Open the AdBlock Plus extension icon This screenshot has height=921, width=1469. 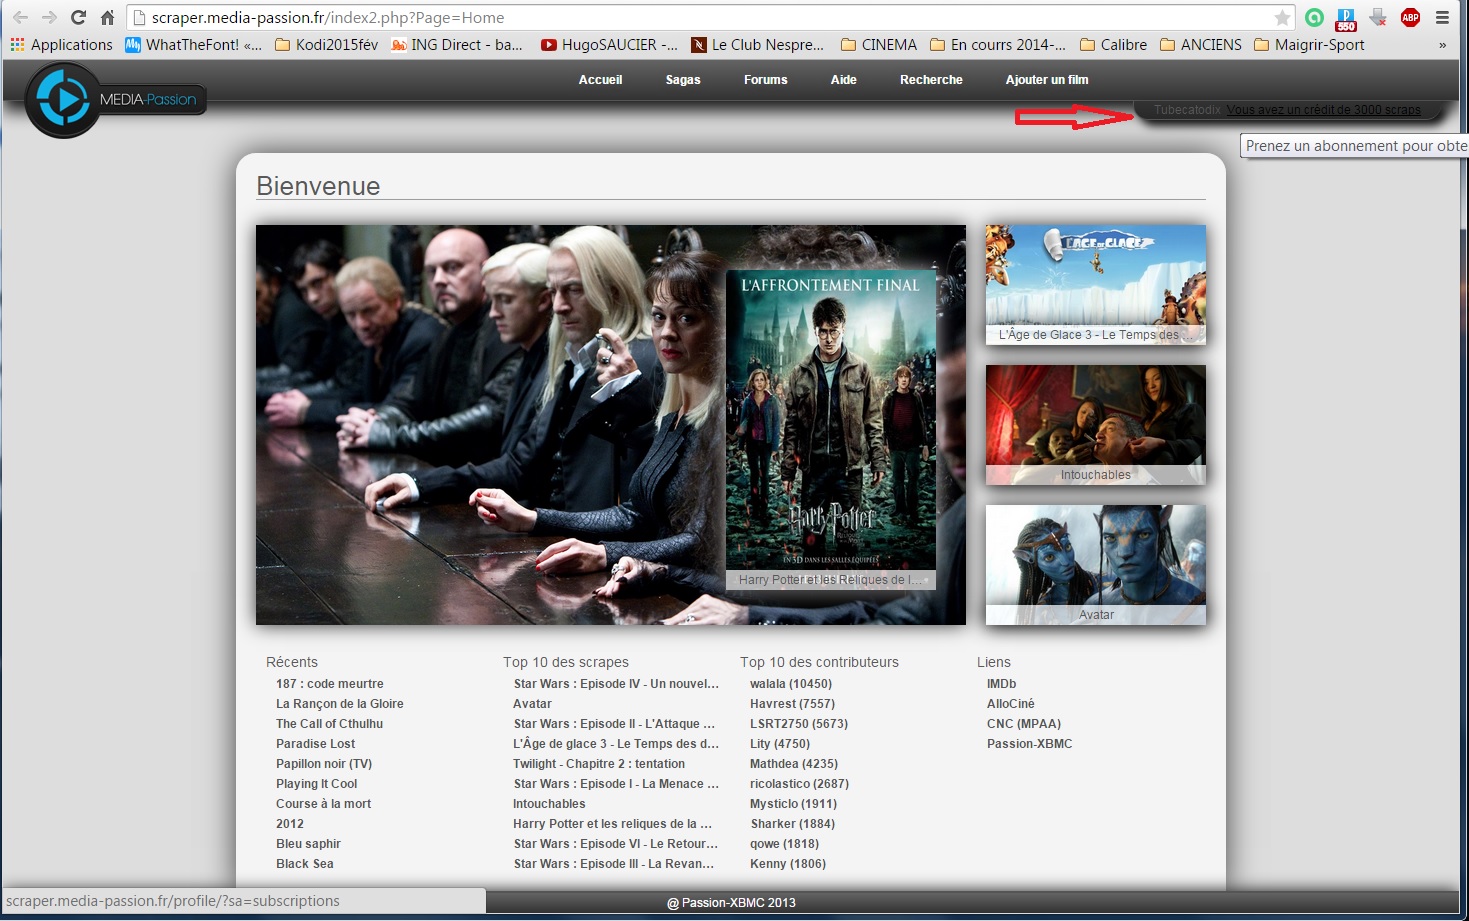coord(1410,17)
